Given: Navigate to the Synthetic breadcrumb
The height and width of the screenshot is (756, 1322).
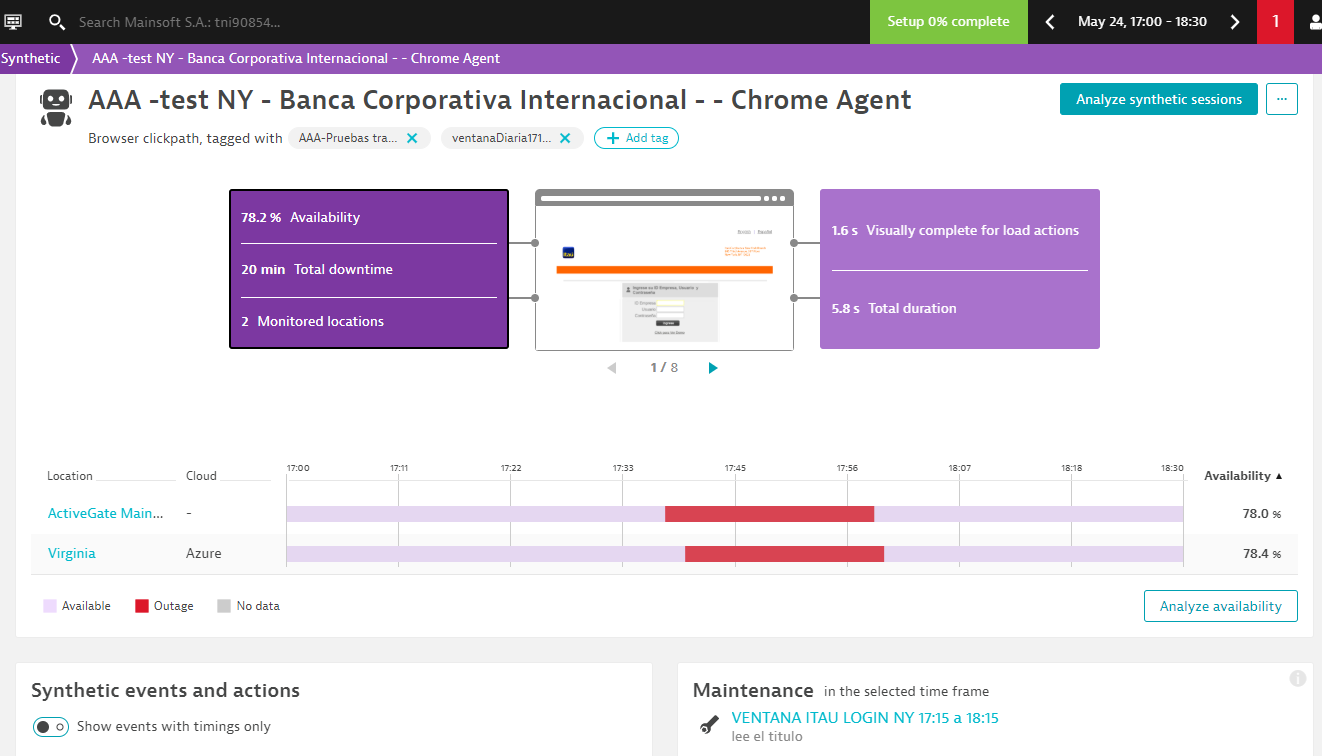Looking at the screenshot, I should [31, 58].
